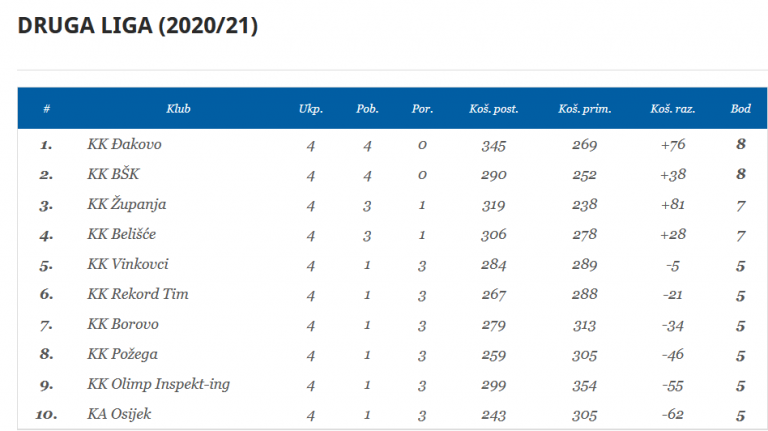Select KK Vinkovci in the standings

coord(128,264)
